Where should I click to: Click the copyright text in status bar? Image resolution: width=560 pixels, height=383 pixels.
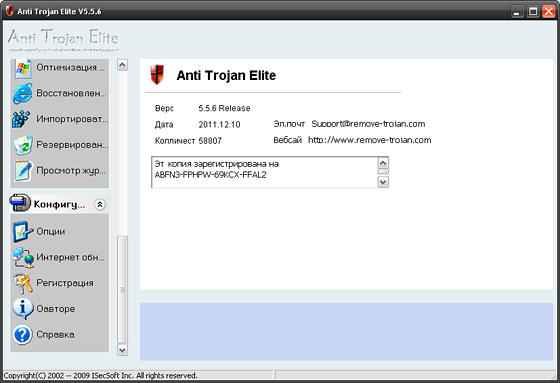[x=100, y=375]
